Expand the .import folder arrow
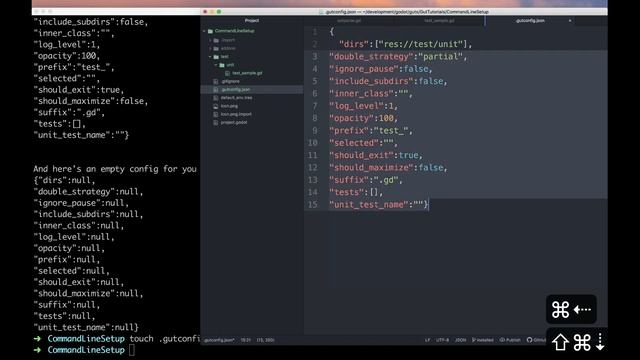Screen dimensions: 640x360 210,40
